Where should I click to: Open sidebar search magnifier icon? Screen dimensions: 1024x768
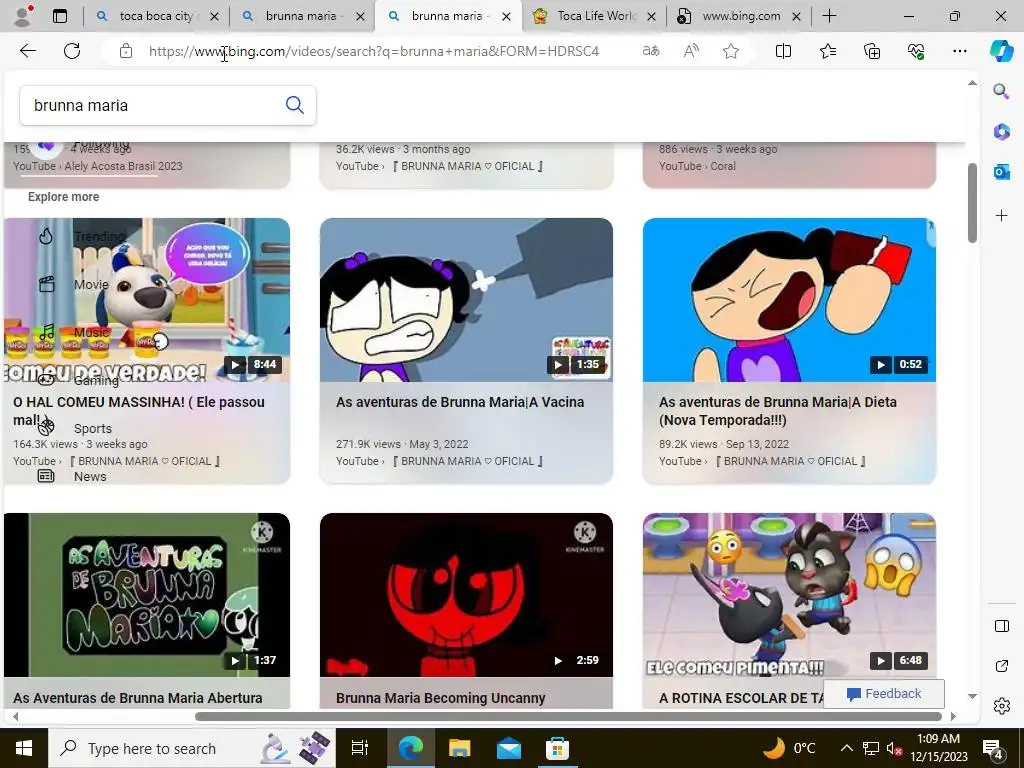click(1001, 91)
